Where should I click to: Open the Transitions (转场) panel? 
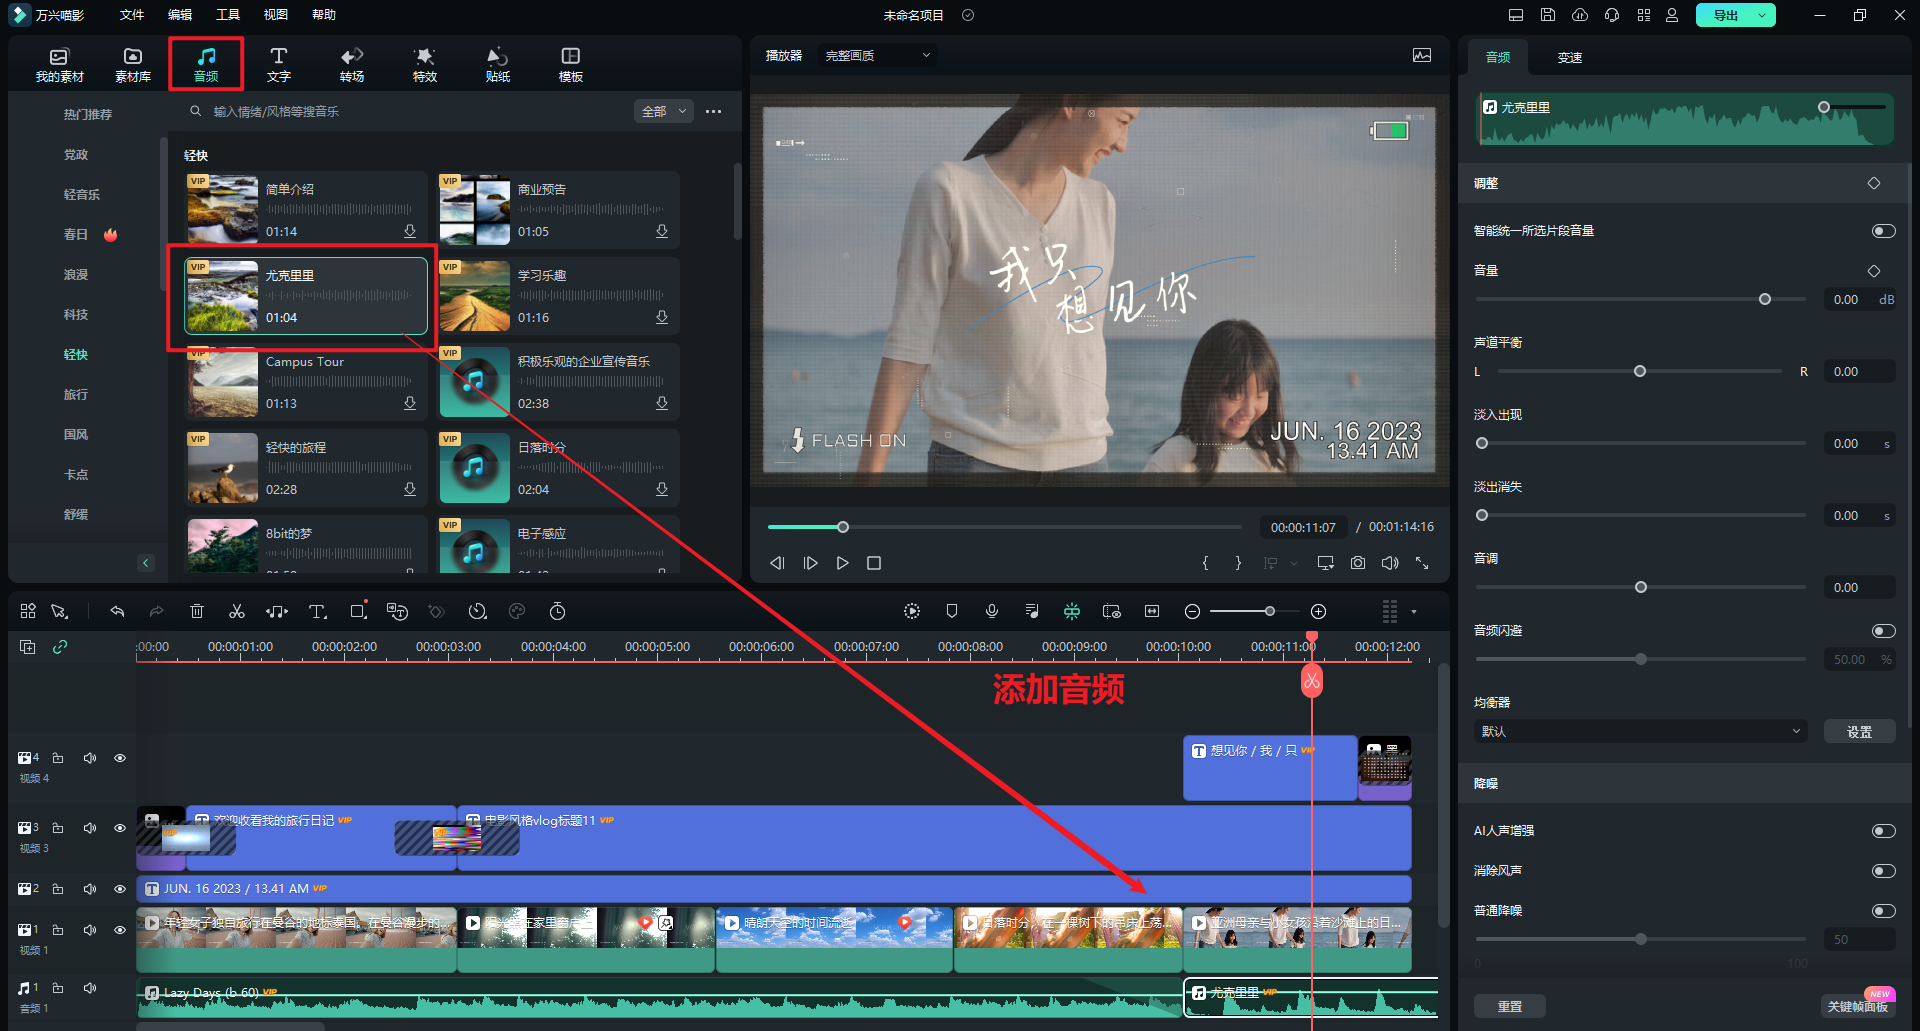352,64
